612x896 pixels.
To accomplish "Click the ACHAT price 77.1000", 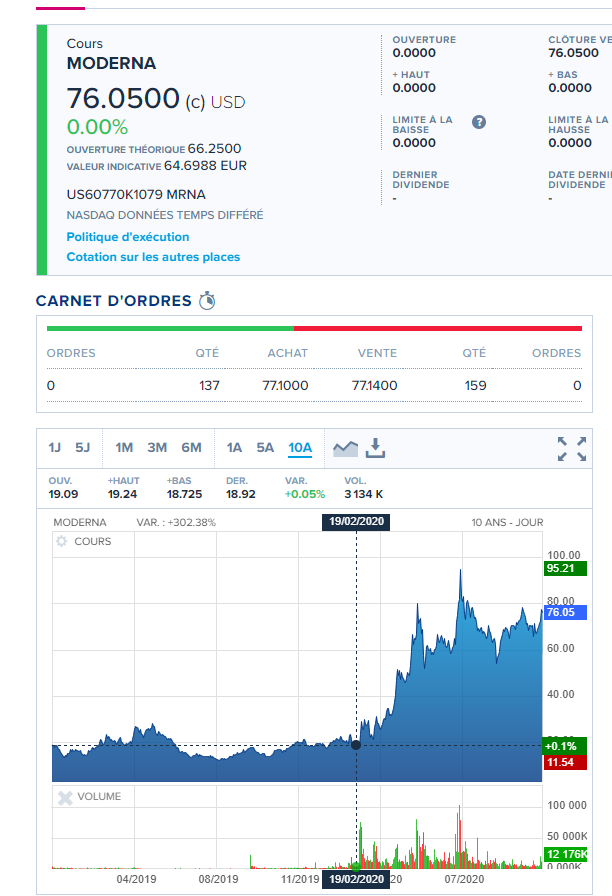I will click(x=285, y=386).
